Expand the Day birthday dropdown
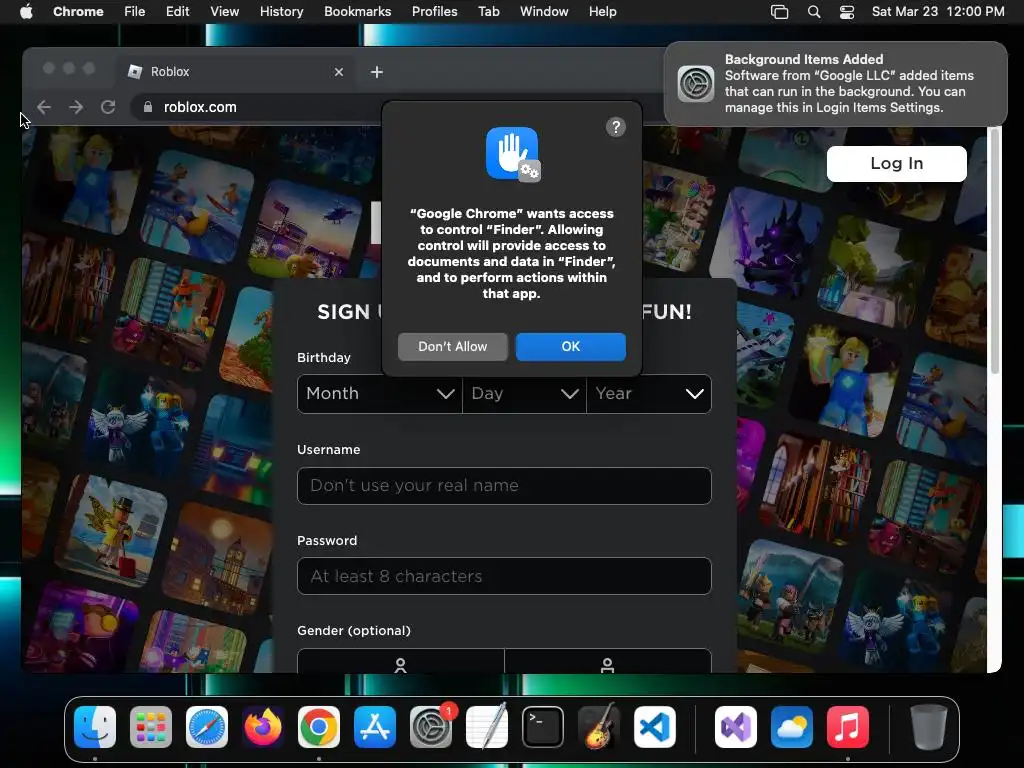The height and width of the screenshot is (768, 1024). (x=524, y=394)
